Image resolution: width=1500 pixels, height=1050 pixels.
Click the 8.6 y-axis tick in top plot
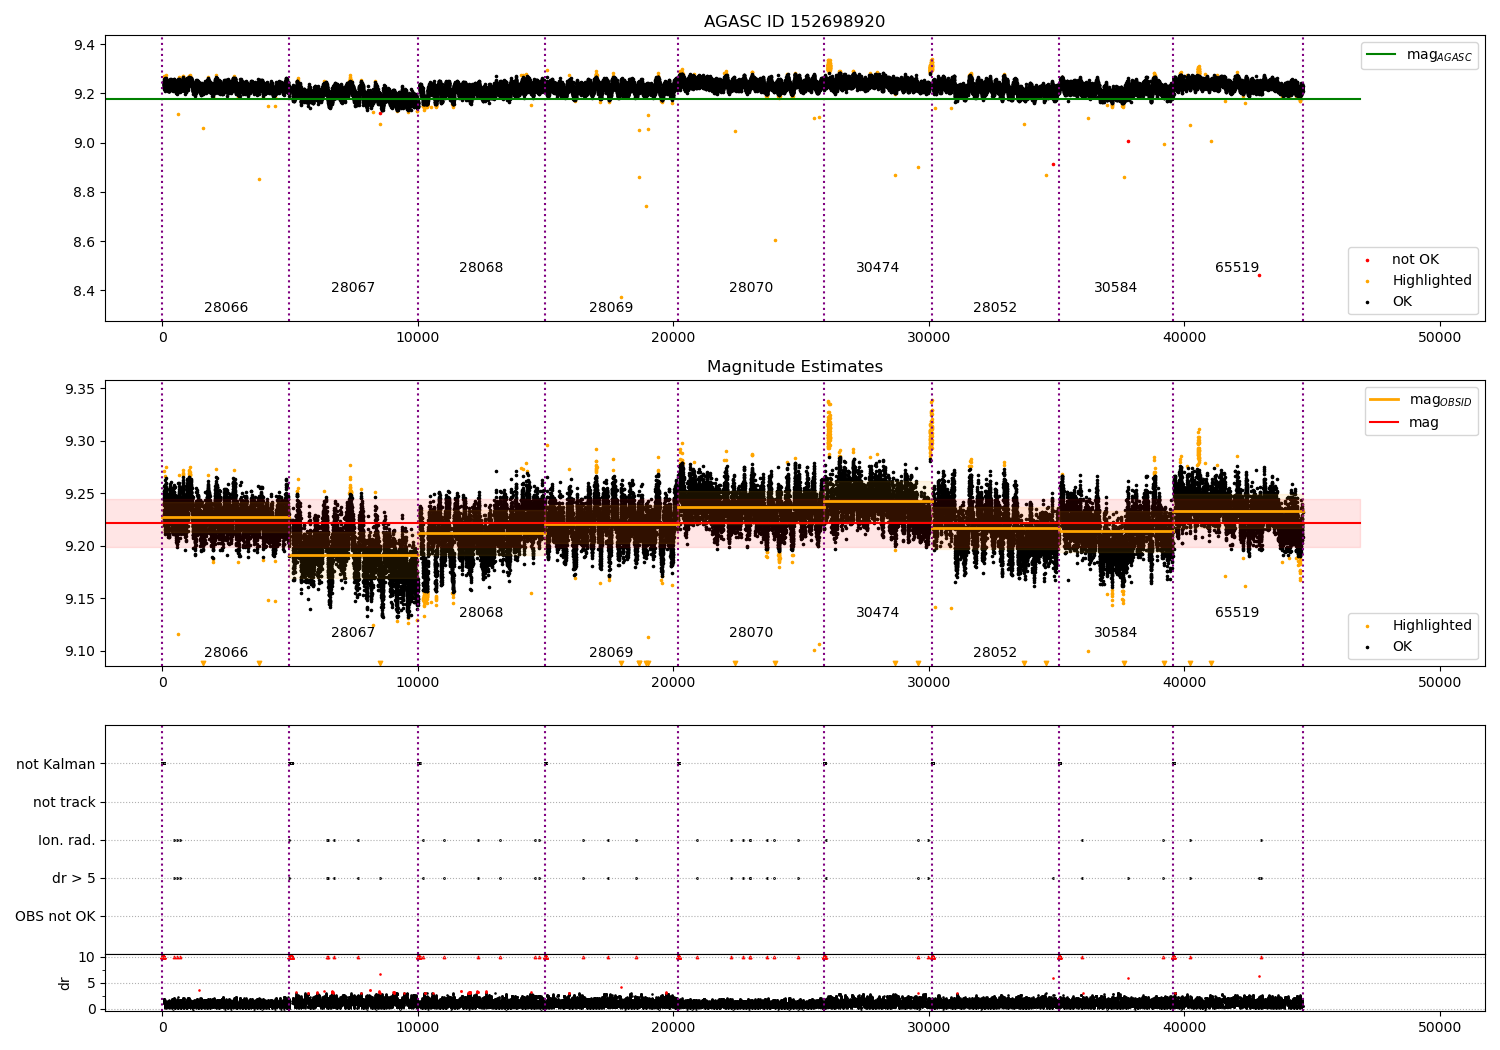(84, 242)
